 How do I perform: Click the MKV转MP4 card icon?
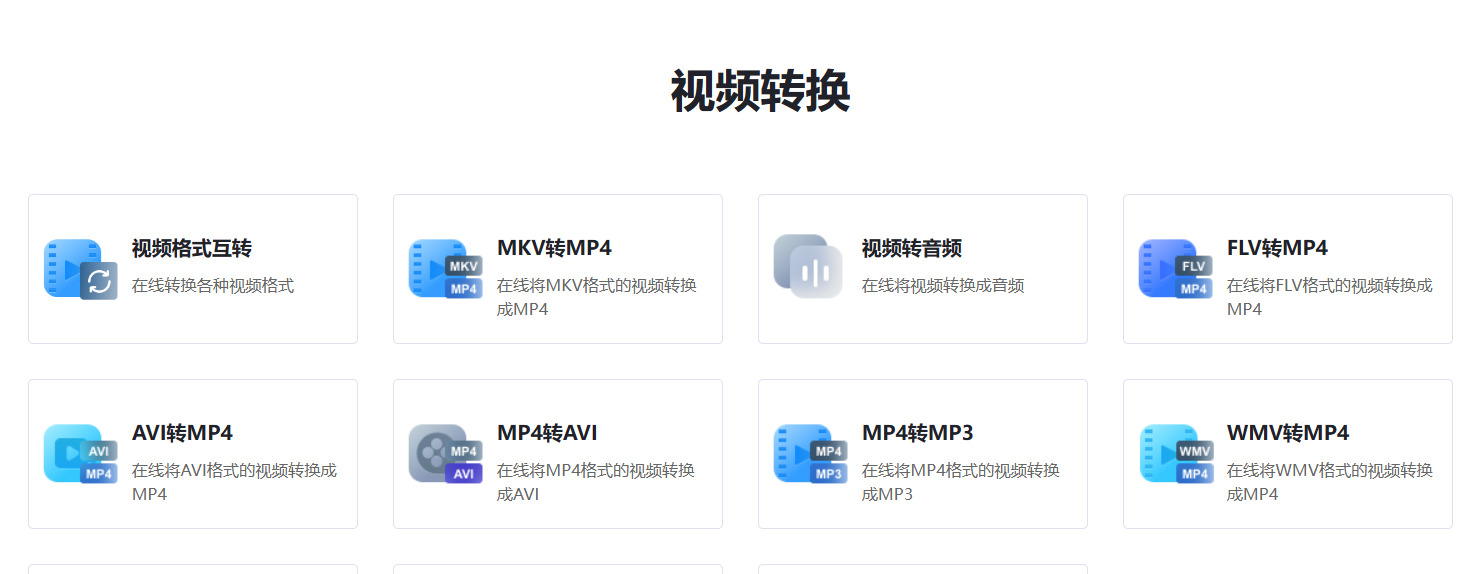pyautogui.click(x=446, y=269)
